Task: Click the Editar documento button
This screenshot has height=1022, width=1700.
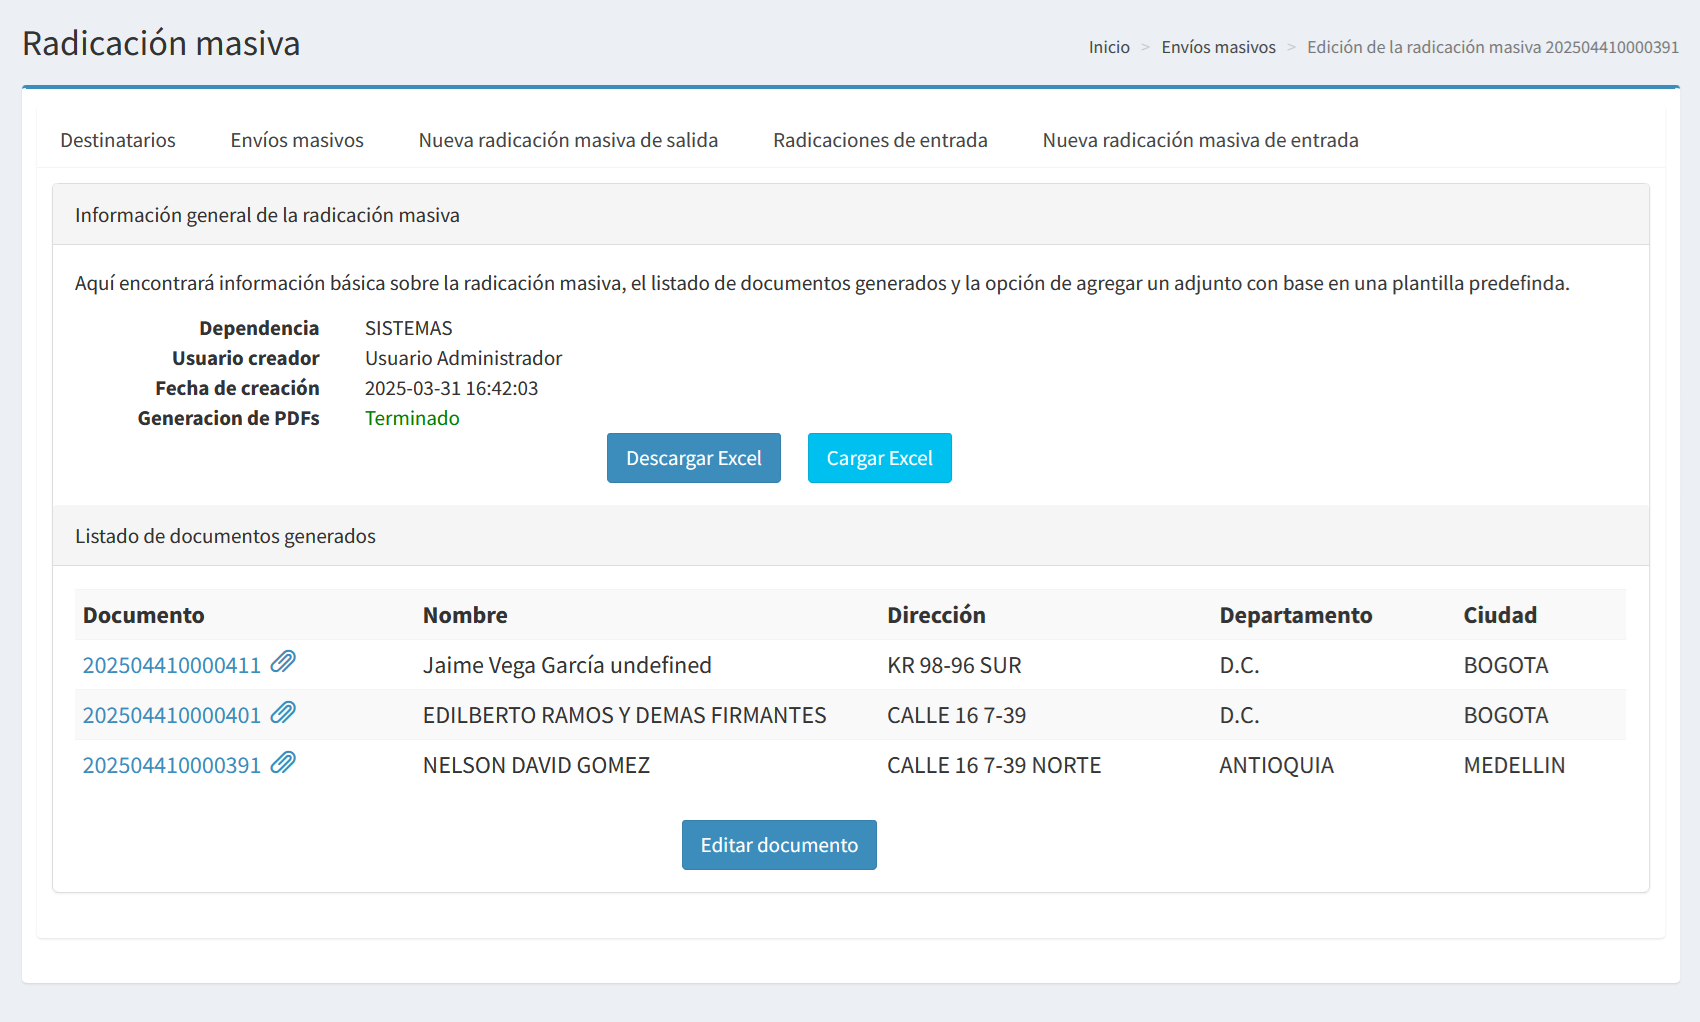Action: (779, 845)
